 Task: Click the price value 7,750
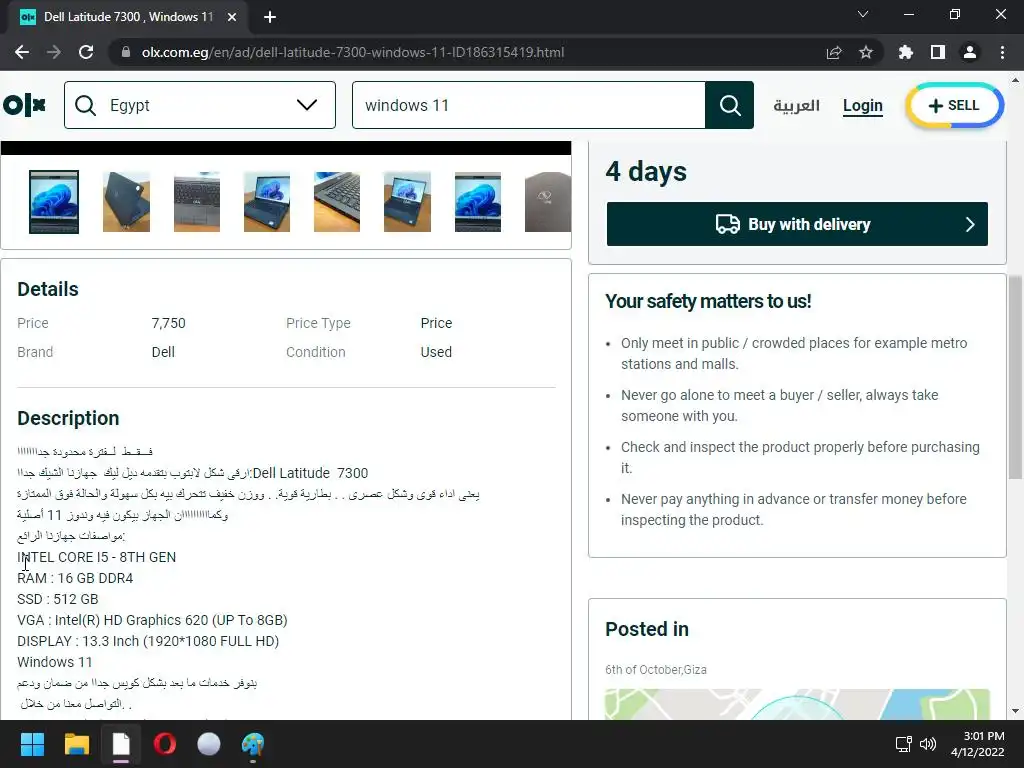pyautogui.click(x=168, y=323)
